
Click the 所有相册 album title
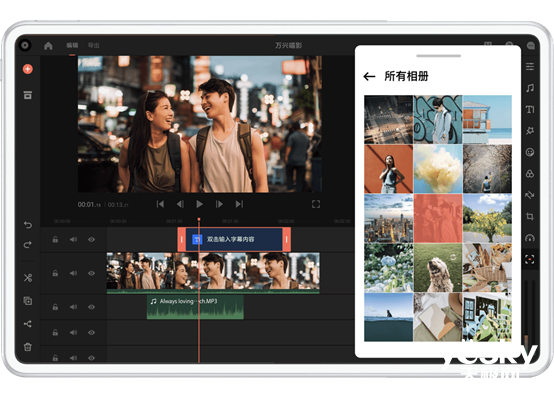[x=406, y=76]
